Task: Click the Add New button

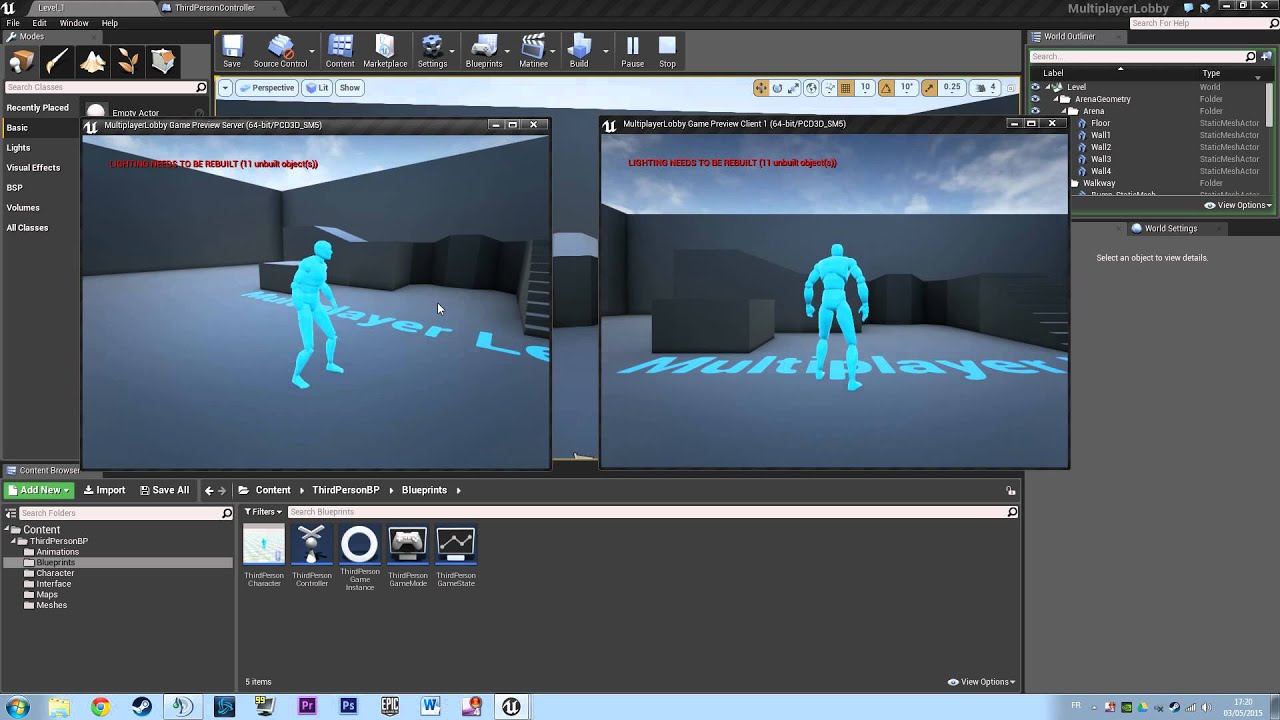Action: [x=39, y=490]
